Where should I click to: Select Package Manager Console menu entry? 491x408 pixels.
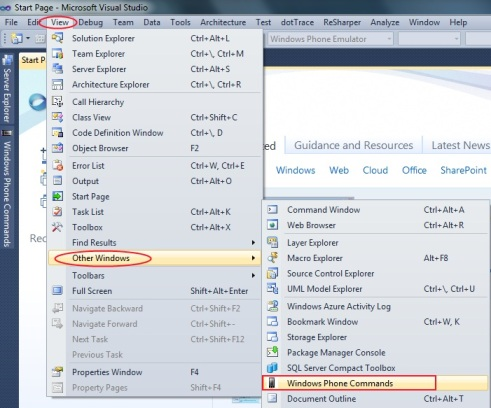point(375,352)
